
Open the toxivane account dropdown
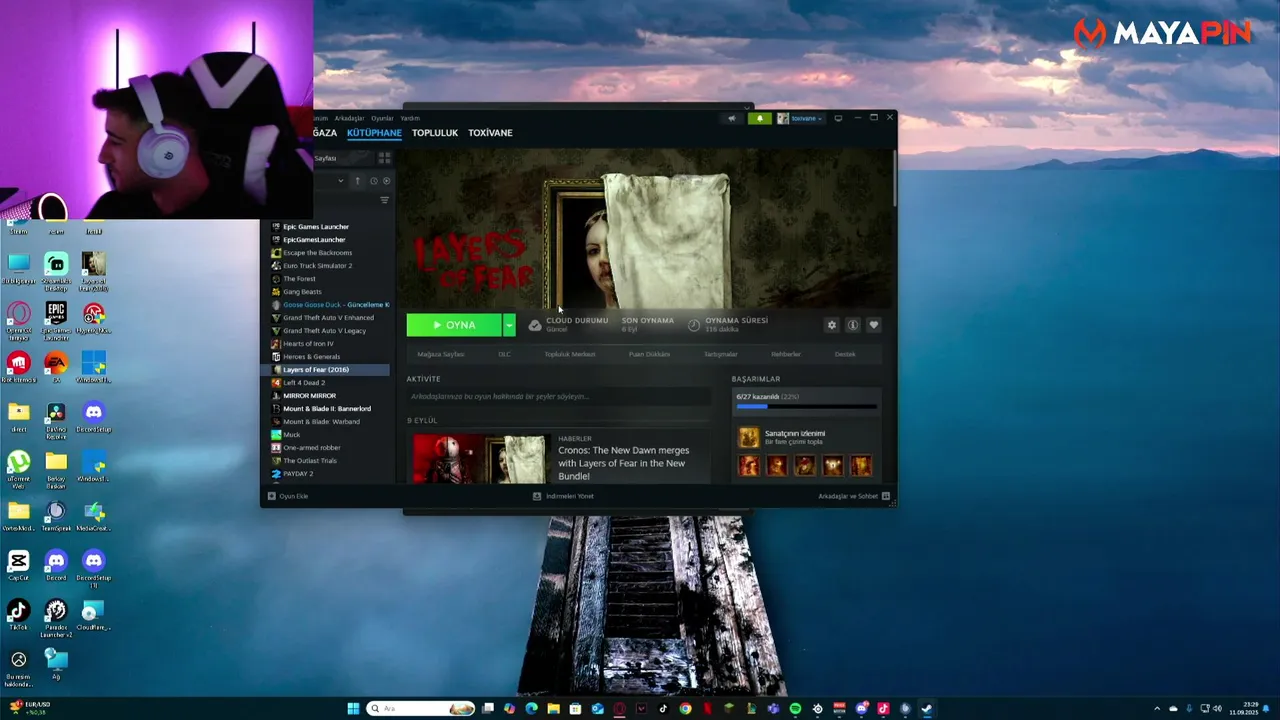800,118
